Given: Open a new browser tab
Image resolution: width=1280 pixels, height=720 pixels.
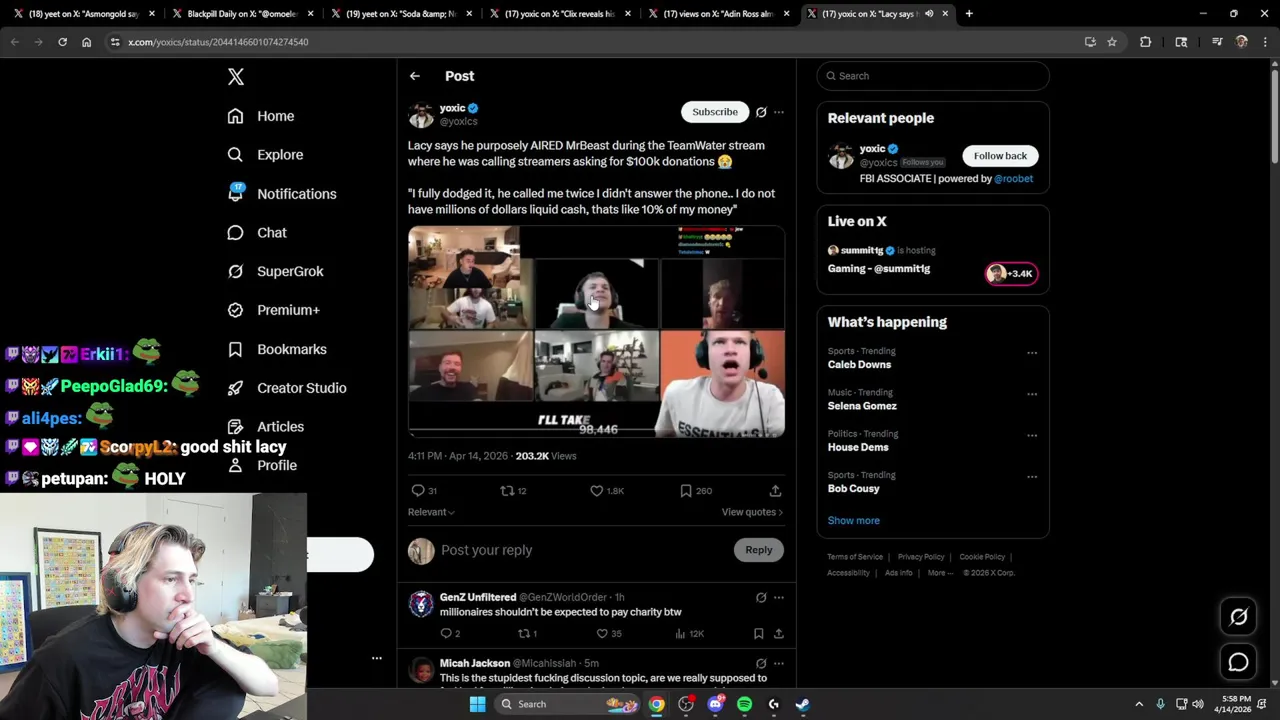Looking at the screenshot, I should click(969, 14).
